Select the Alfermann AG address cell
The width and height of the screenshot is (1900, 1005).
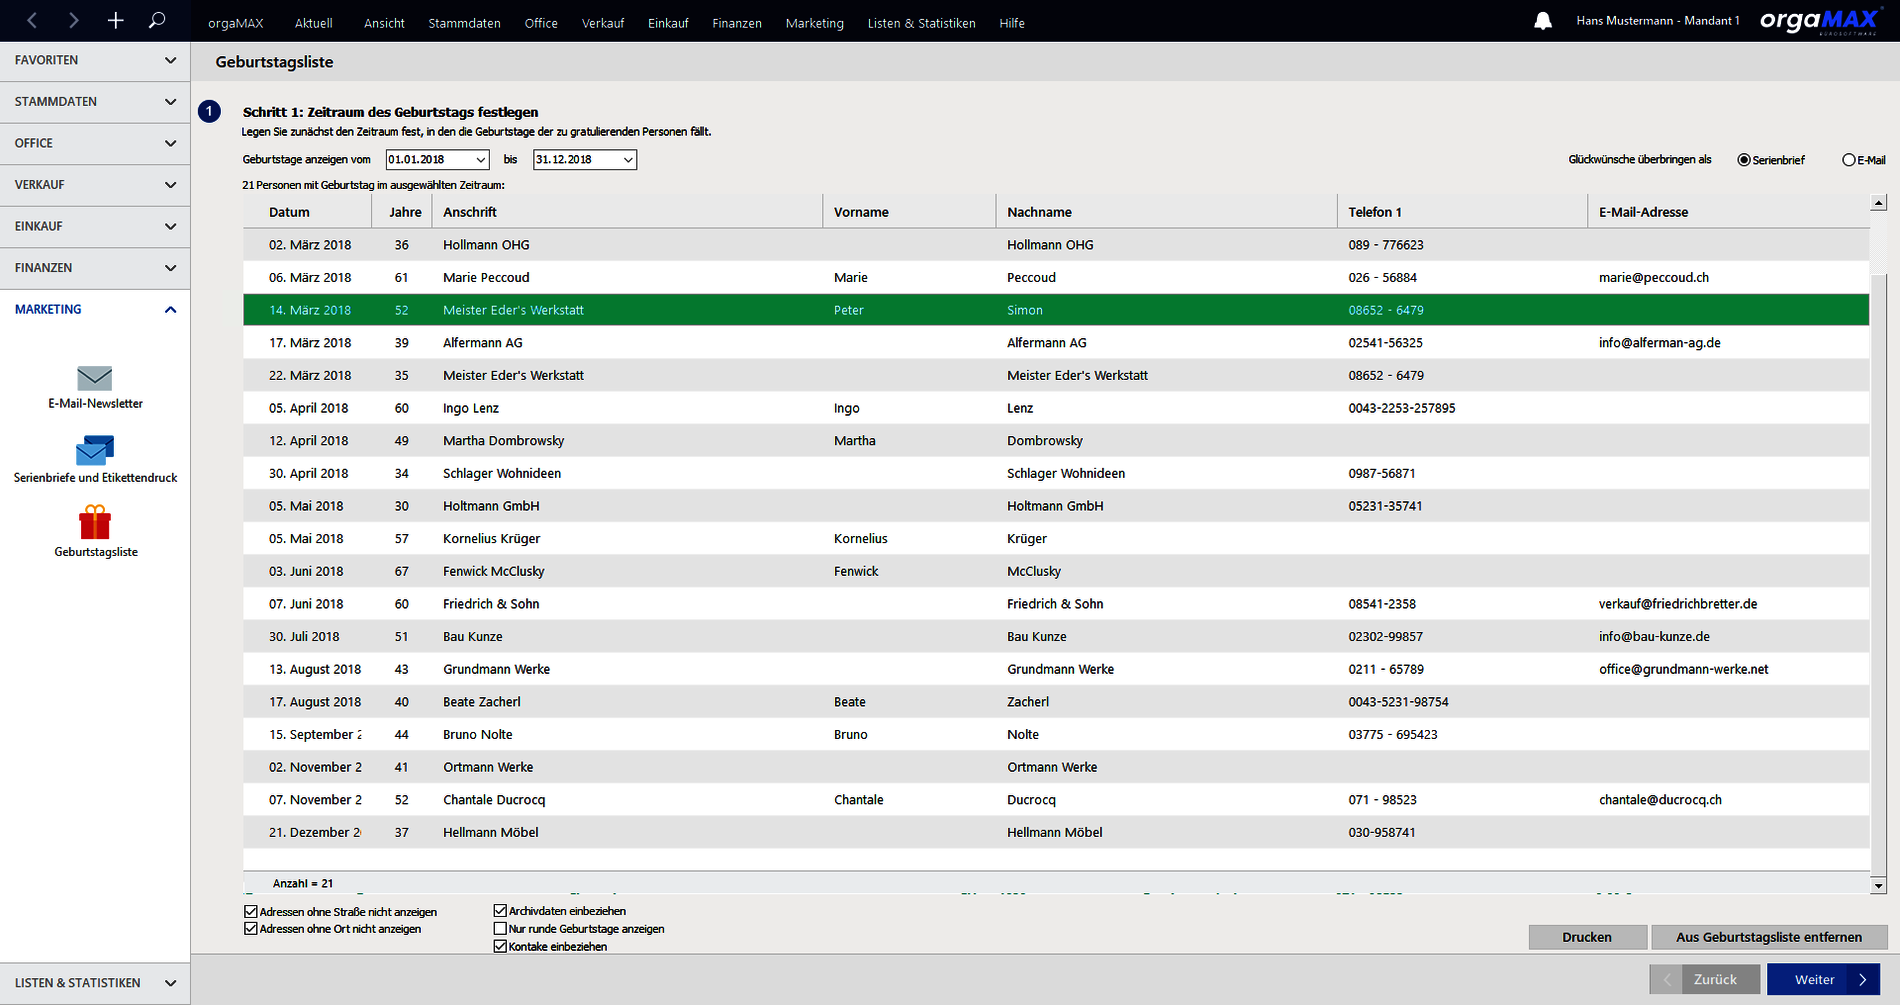click(483, 343)
